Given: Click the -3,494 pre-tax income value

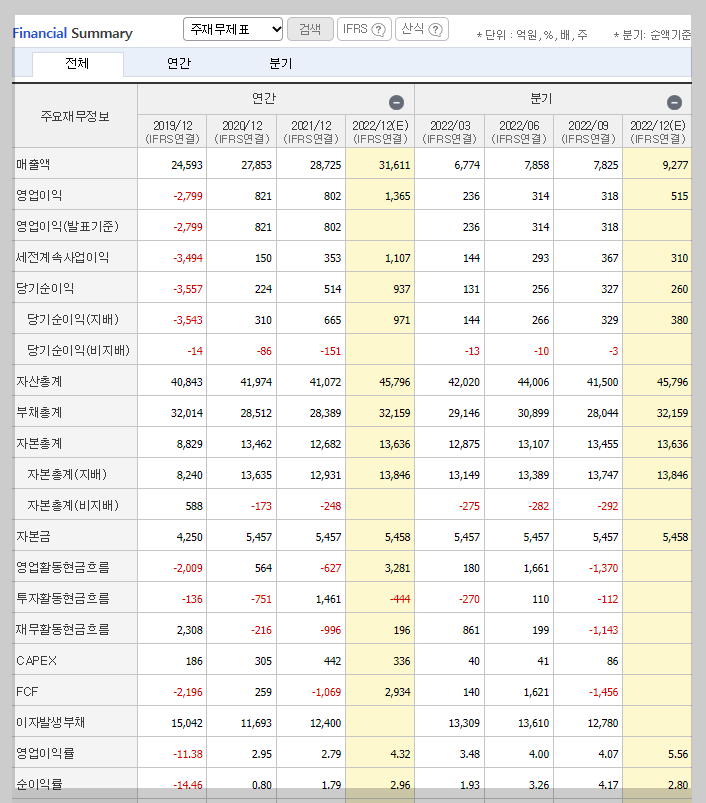Looking at the screenshot, I should click(188, 258).
